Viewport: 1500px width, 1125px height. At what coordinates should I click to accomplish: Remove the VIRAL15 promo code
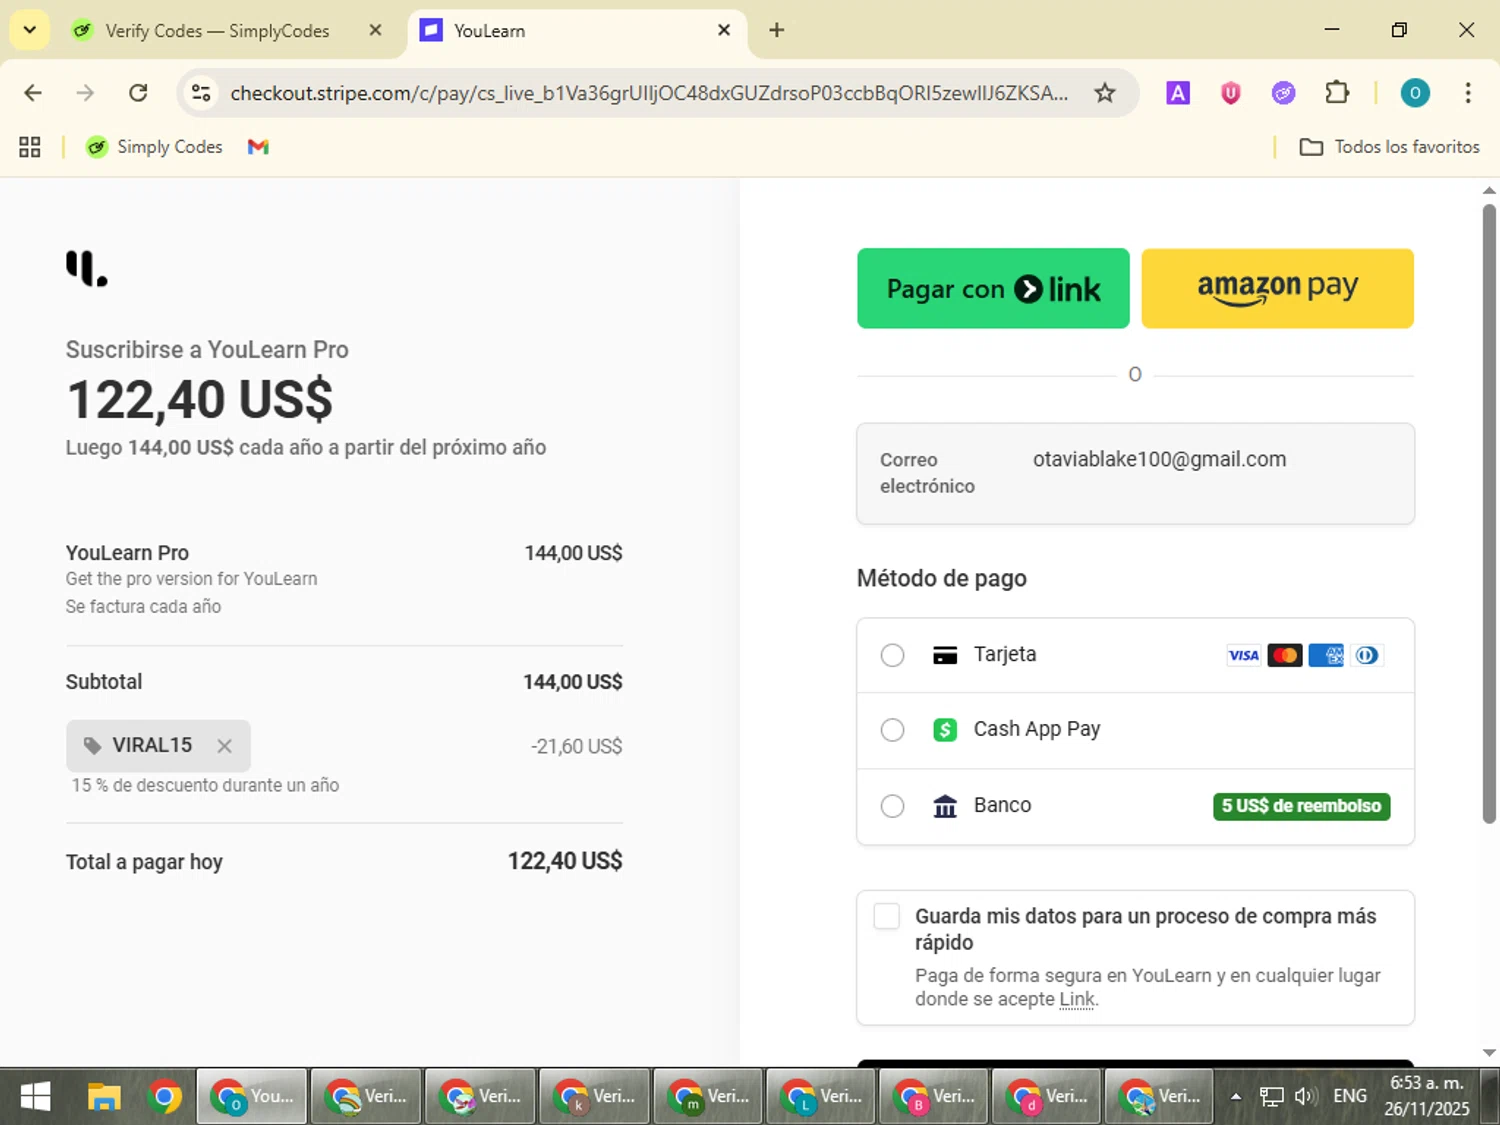pyautogui.click(x=225, y=746)
